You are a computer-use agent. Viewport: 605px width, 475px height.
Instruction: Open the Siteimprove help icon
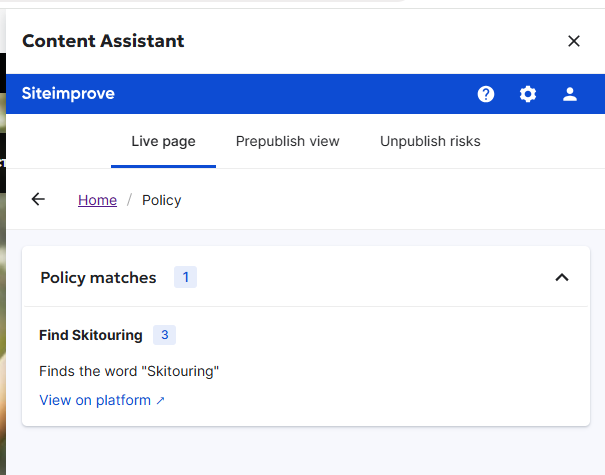coord(486,94)
